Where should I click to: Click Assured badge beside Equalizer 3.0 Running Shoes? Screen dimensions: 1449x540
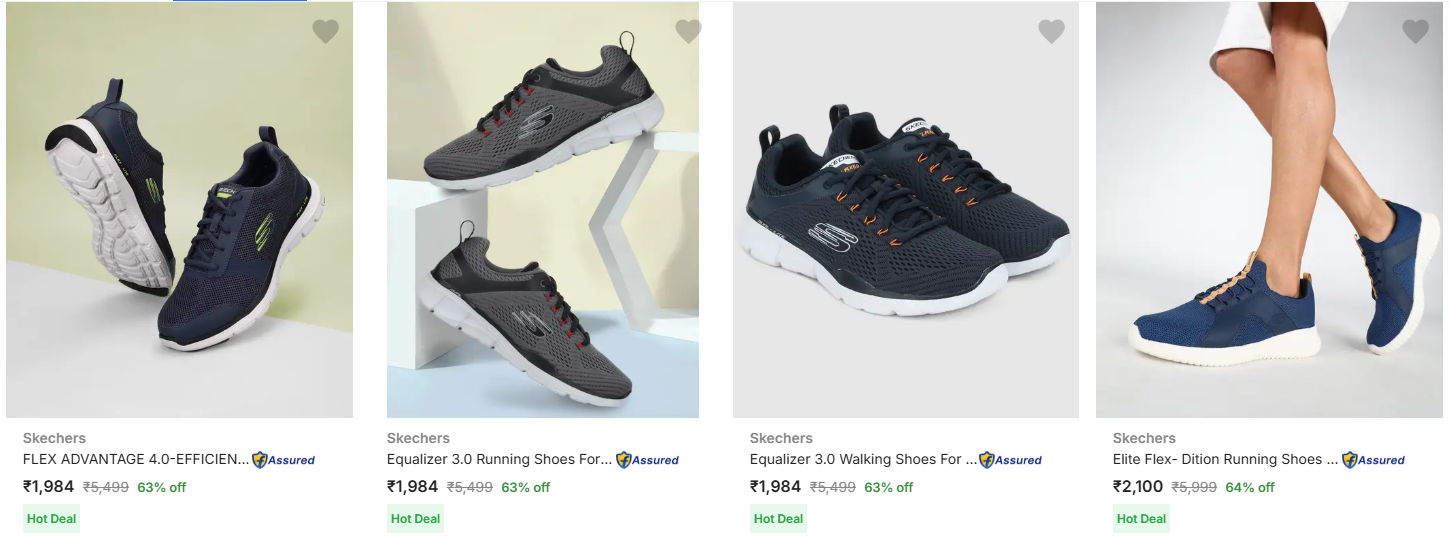[x=647, y=460]
